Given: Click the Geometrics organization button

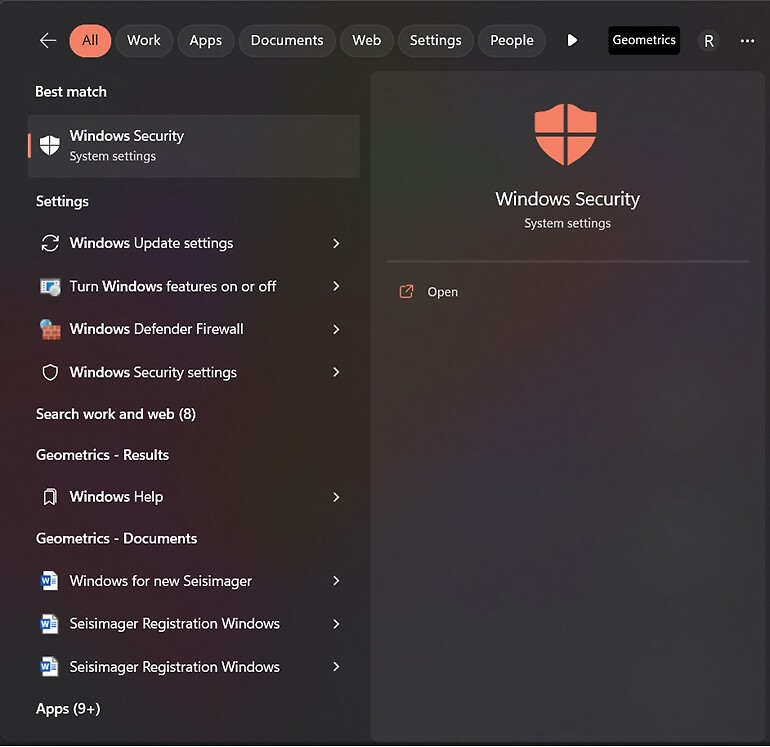Looking at the screenshot, I should (644, 40).
